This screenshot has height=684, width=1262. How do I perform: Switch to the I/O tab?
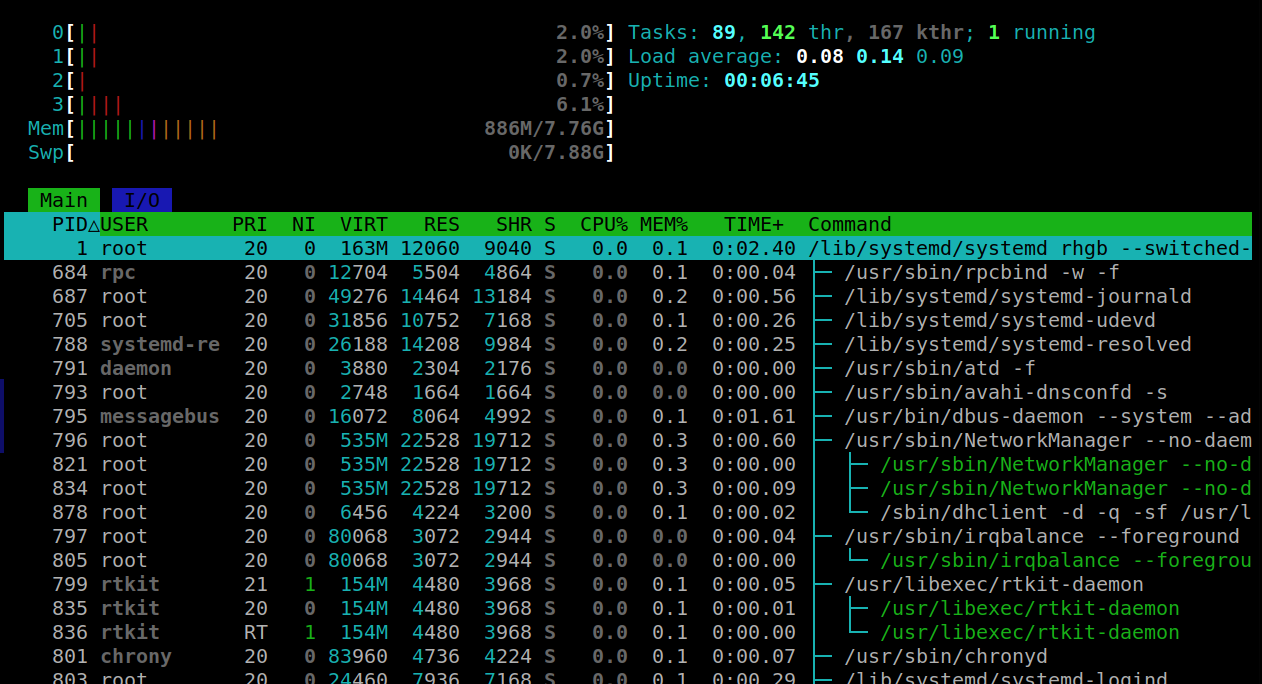pos(141,200)
